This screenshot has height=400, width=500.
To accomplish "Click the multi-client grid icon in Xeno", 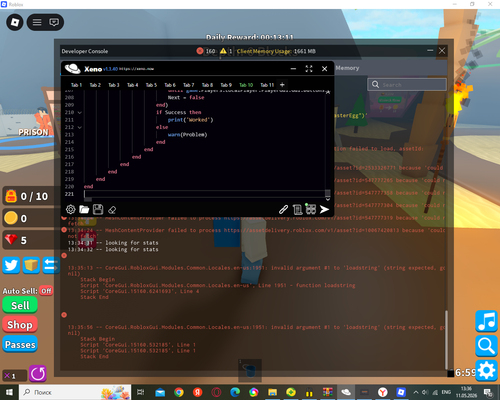I will [x=311, y=209].
